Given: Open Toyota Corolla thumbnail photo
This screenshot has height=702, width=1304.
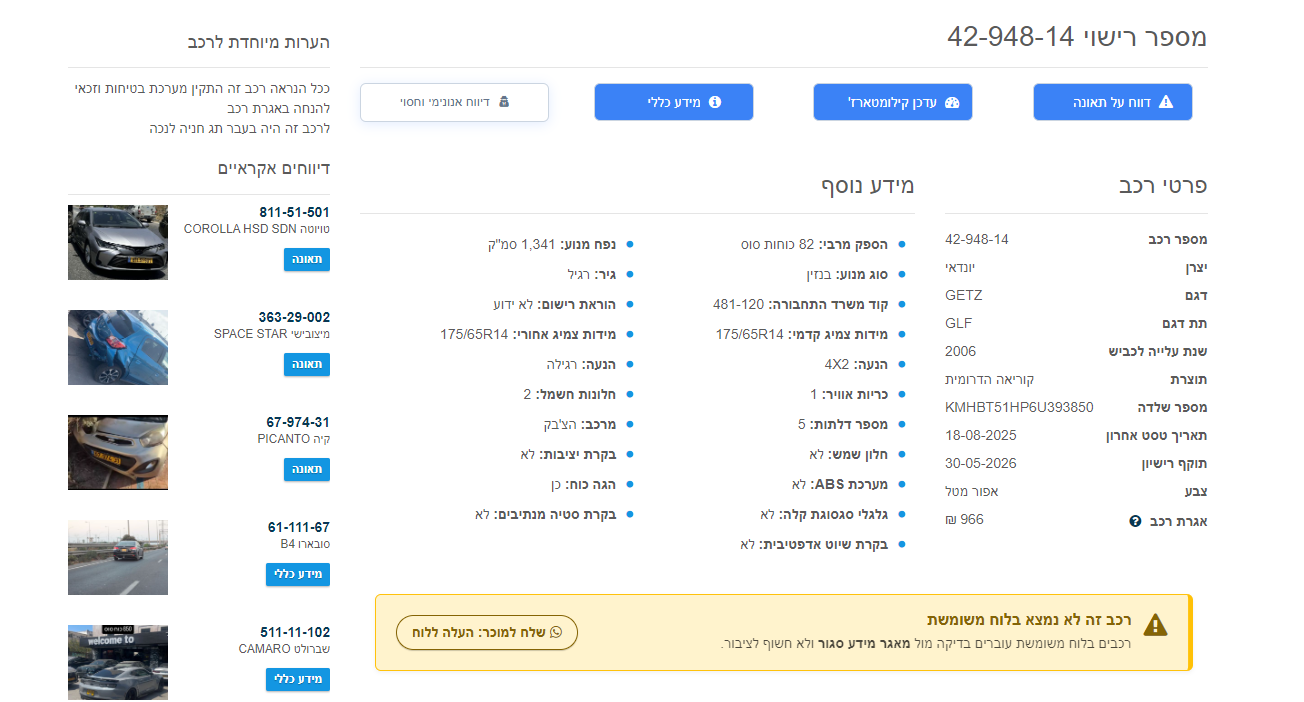Looking at the screenshot, I should (x=118, y=242).
